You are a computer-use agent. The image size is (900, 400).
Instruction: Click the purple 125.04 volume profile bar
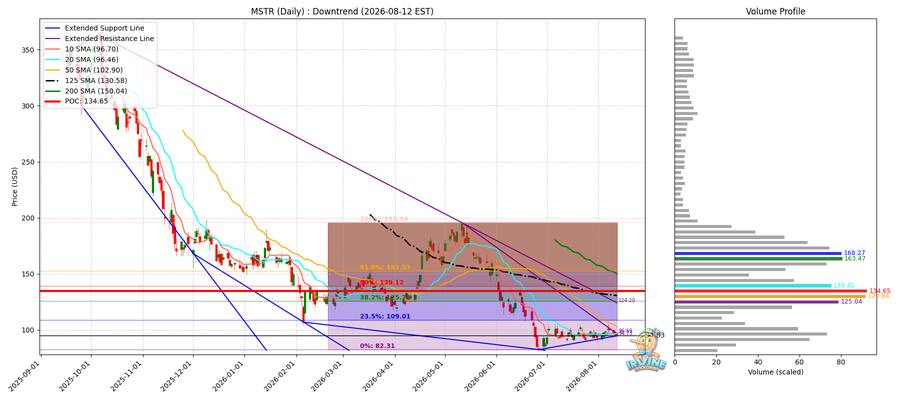pos(757,301)
